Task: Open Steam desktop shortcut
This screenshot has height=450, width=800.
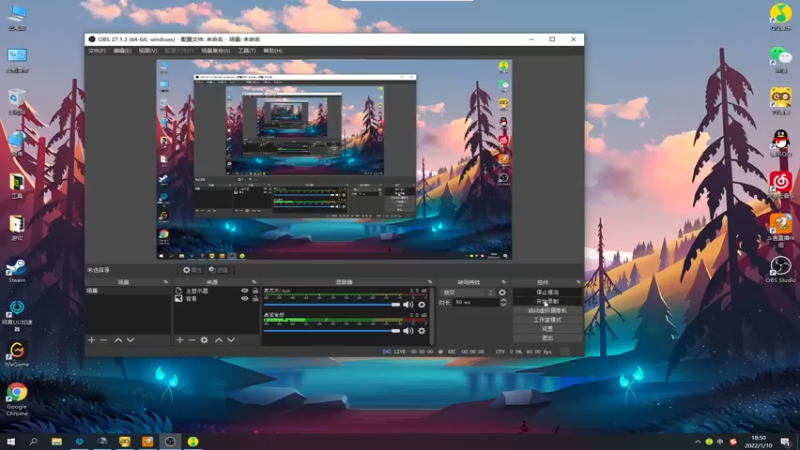Action: coord(16,270)
